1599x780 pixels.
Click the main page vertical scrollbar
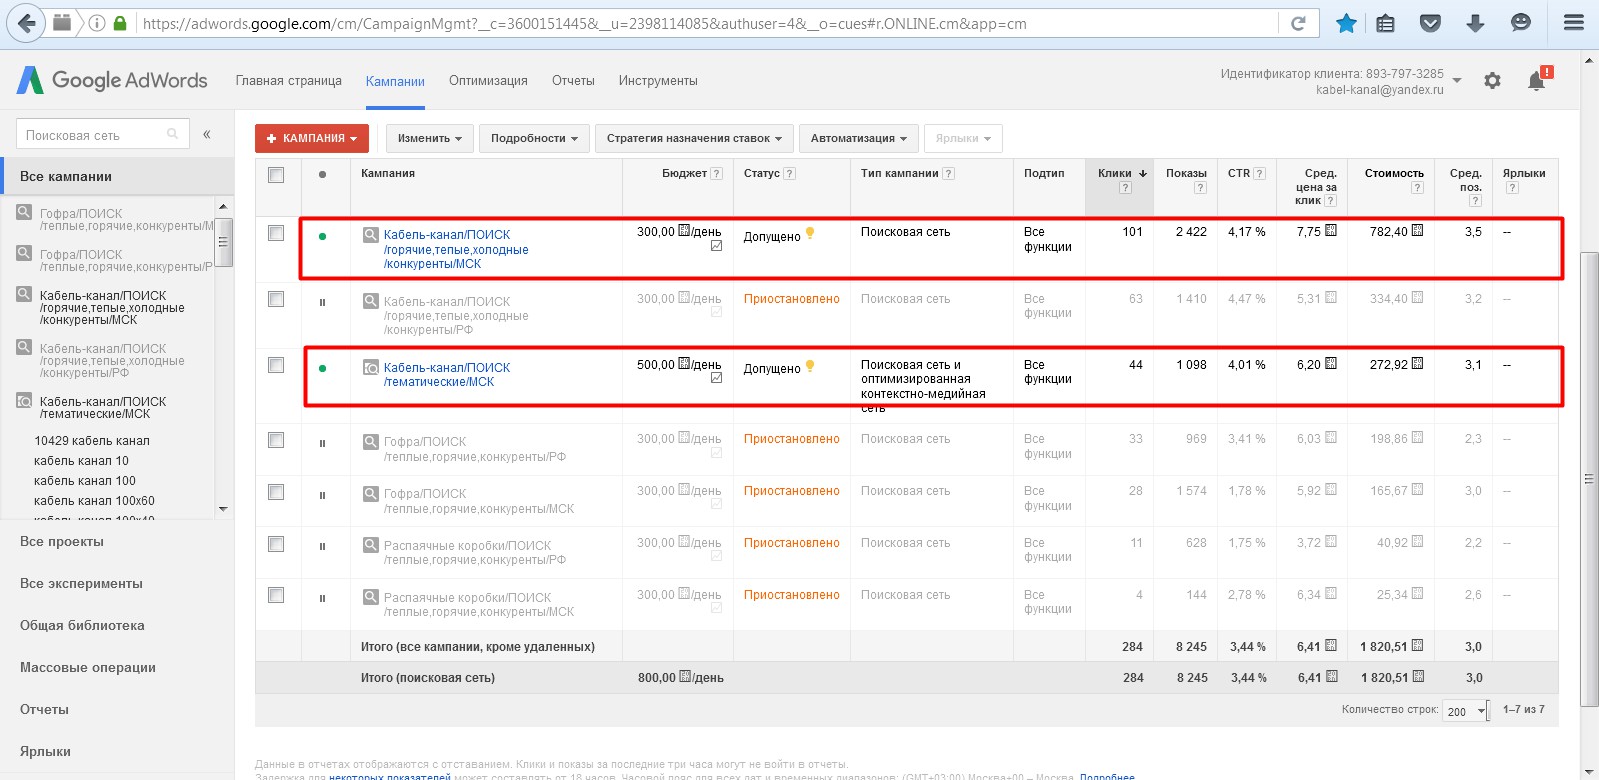pos(1588,478)
